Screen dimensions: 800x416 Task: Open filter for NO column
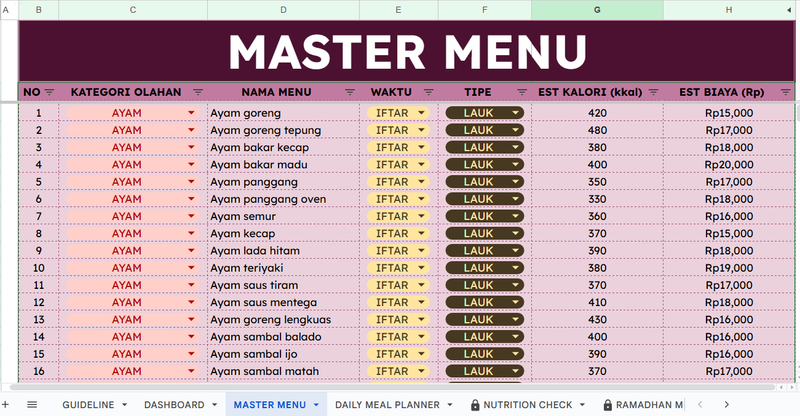[x=49, y=92]
